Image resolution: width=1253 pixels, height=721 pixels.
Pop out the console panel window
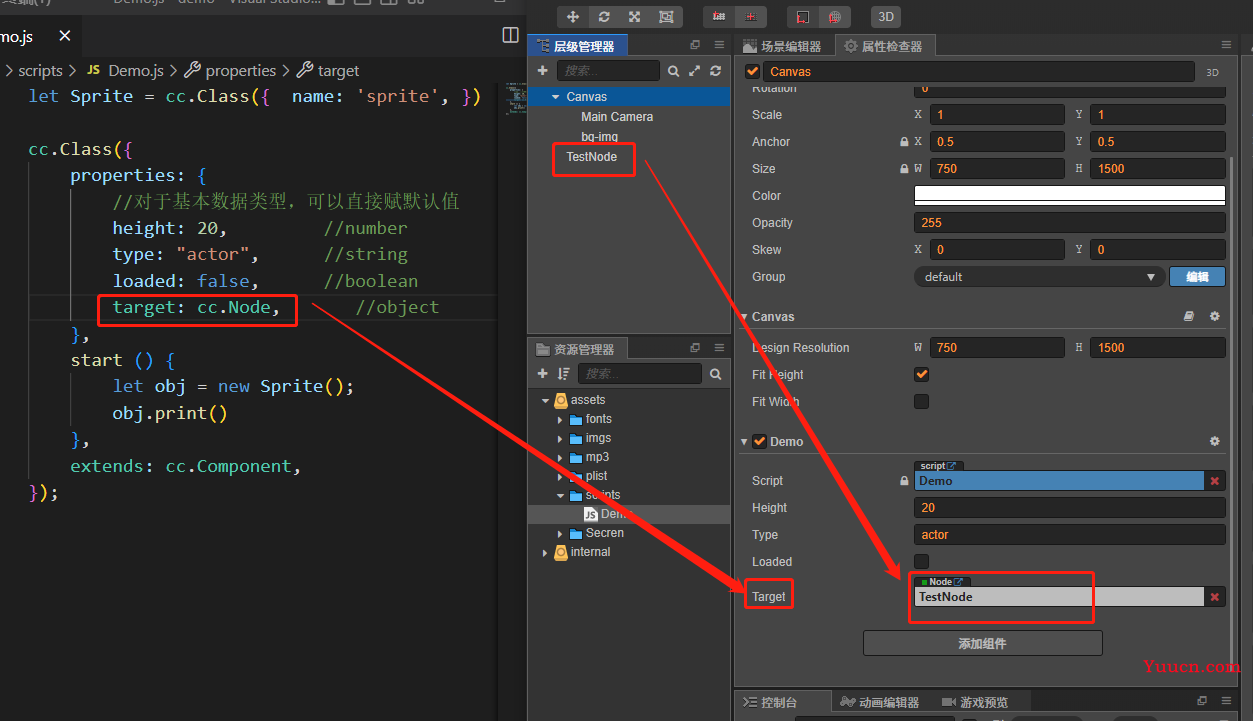(x=1203, y=701)
